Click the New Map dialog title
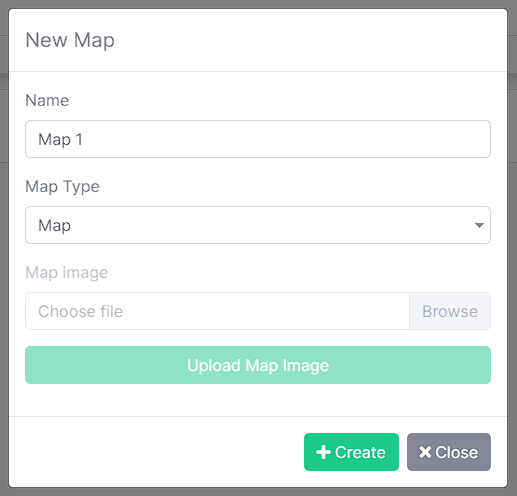Viewport: 517px width, 496px height. point(70,40)
